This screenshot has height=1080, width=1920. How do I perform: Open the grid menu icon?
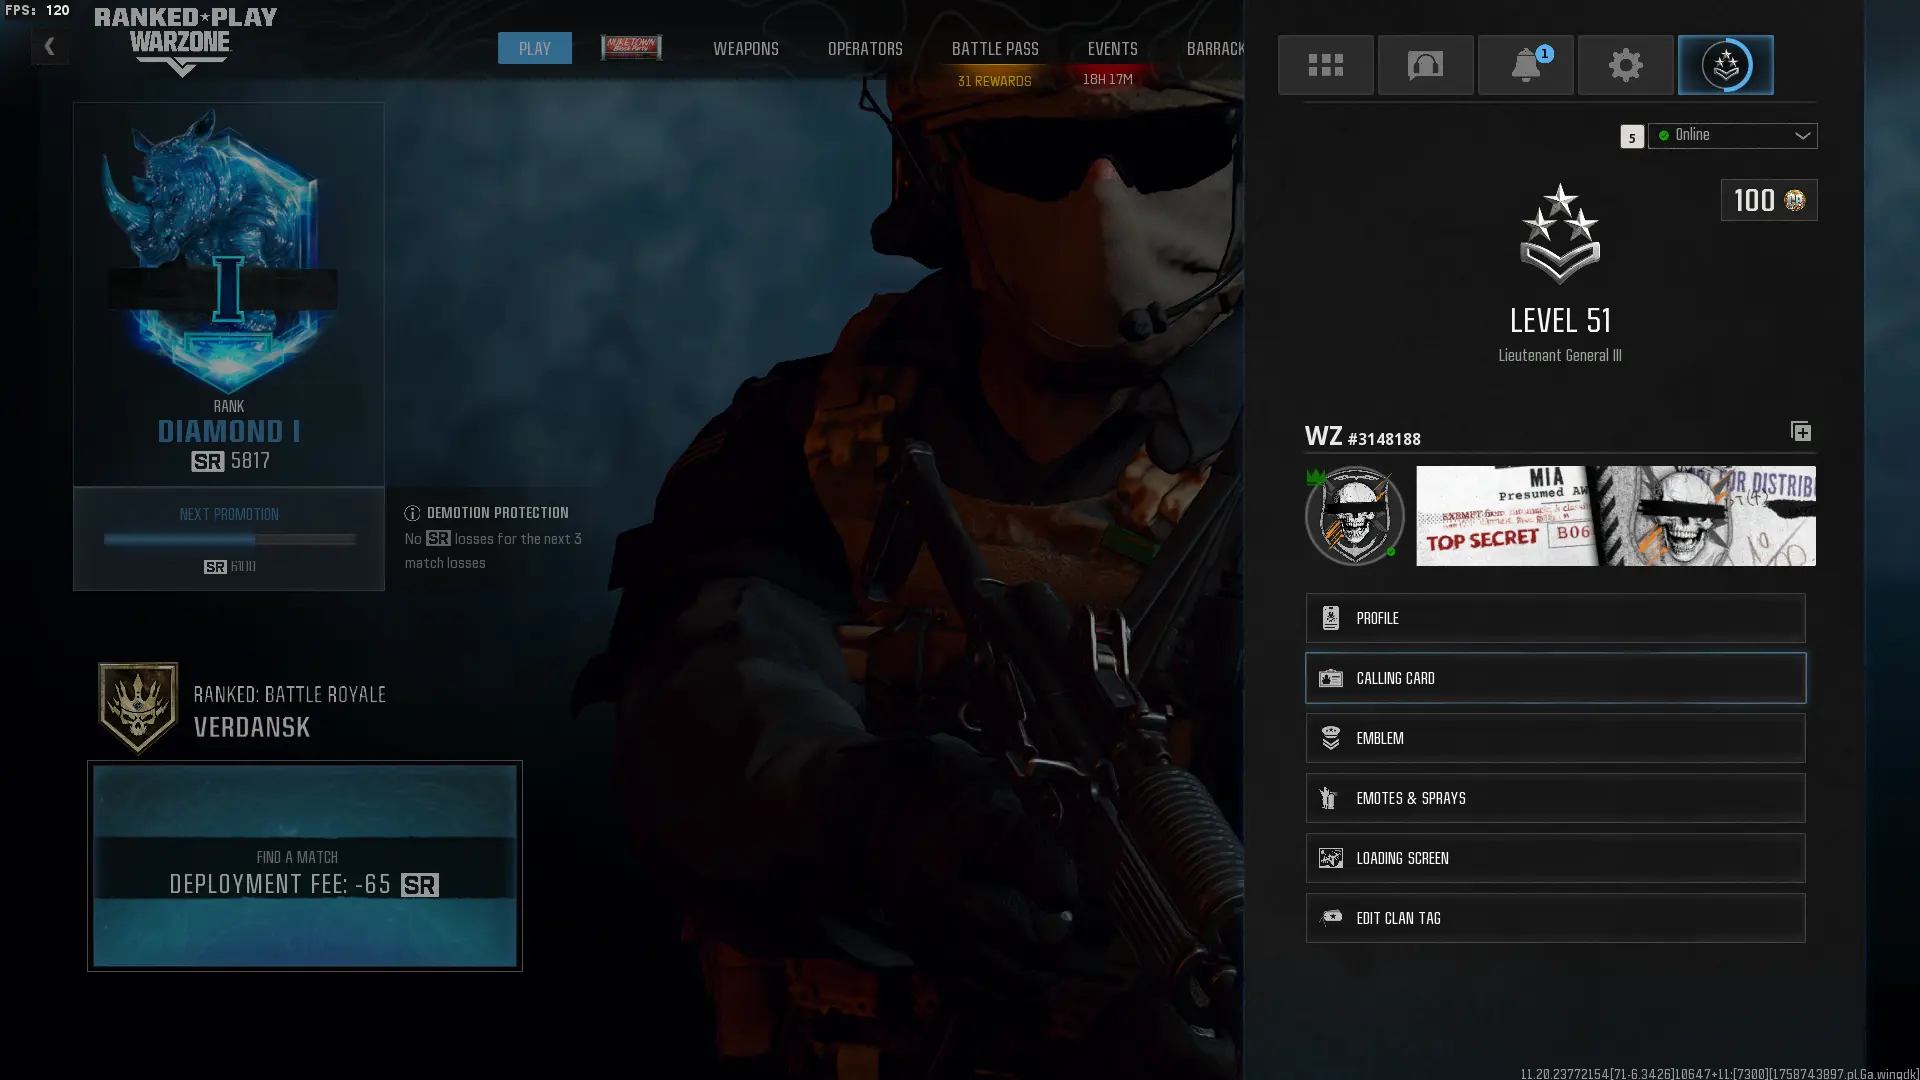tap(1325, 65)
